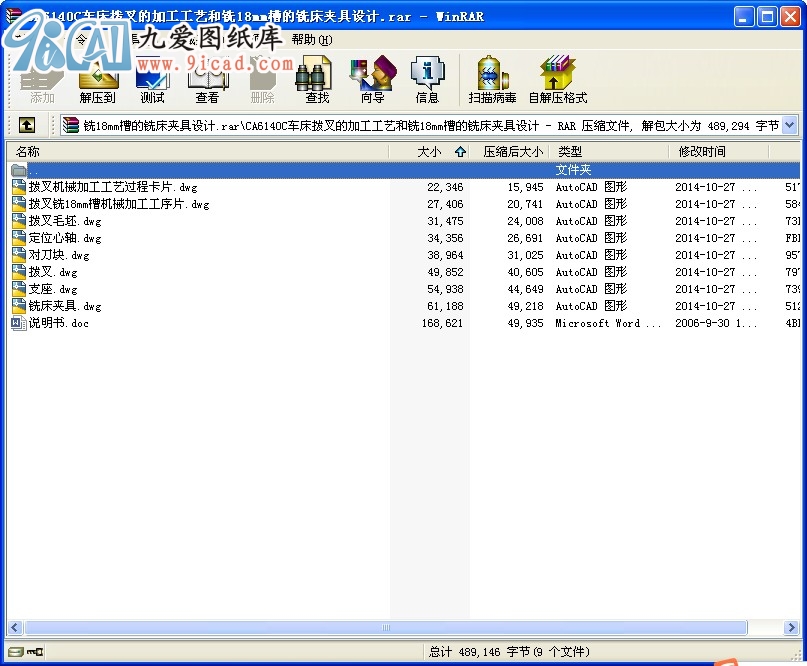Viewport: 807px width, 666px height.
Task: Expand the archive path dropdown
Action: tap(789, 125)
